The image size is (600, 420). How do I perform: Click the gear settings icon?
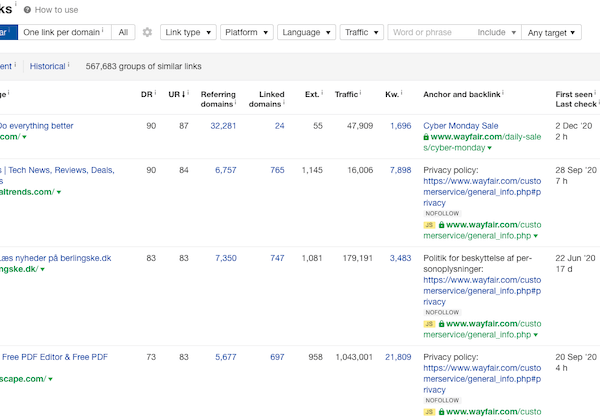[148, 32]
